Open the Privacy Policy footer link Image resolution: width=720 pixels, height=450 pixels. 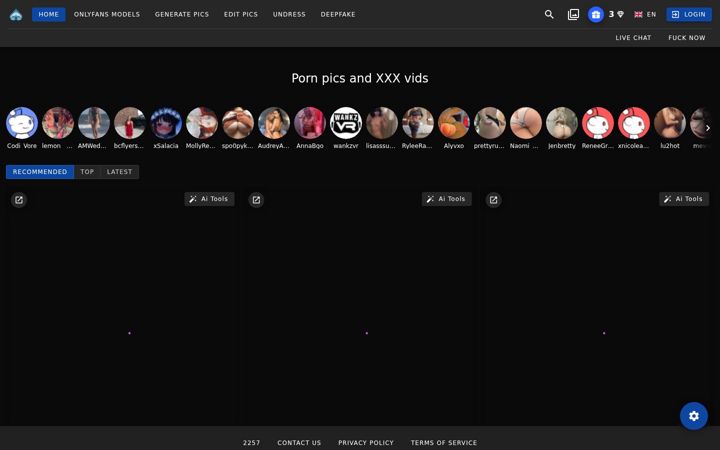tap(366, 443)
